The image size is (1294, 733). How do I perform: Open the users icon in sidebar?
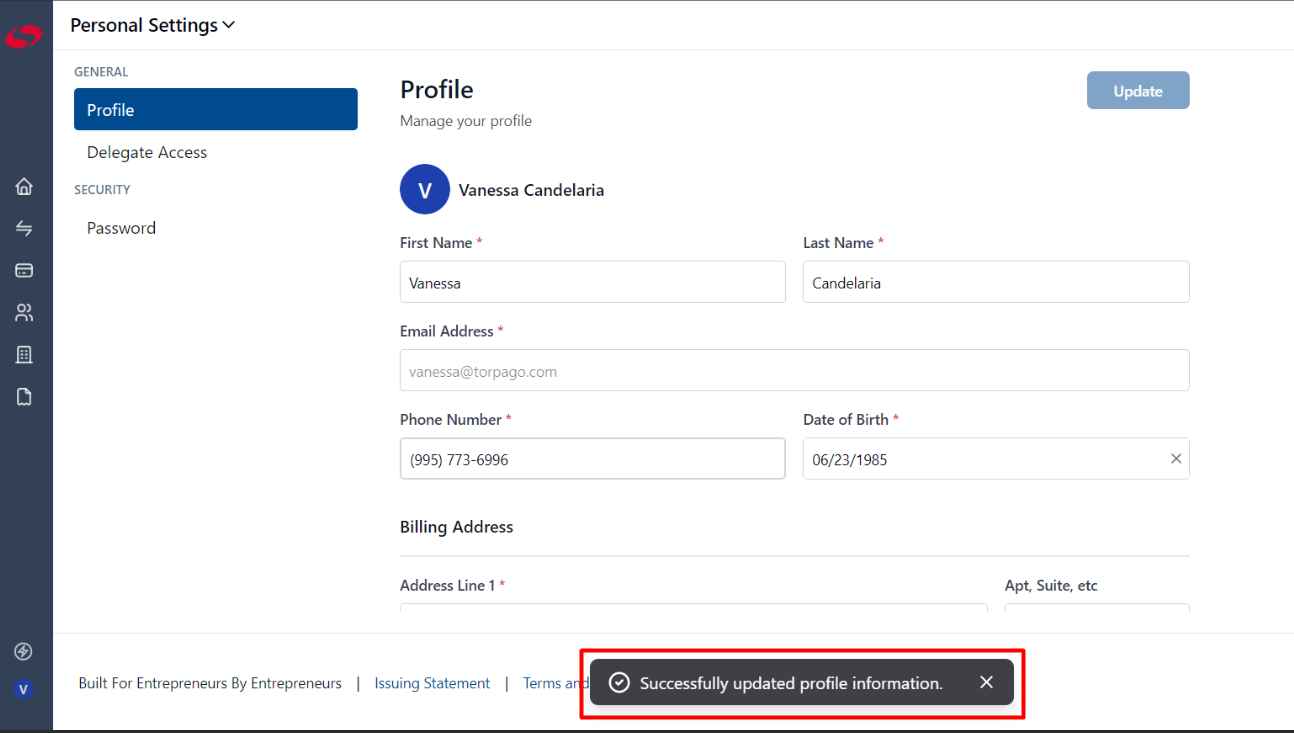click(x=24, y=313)
